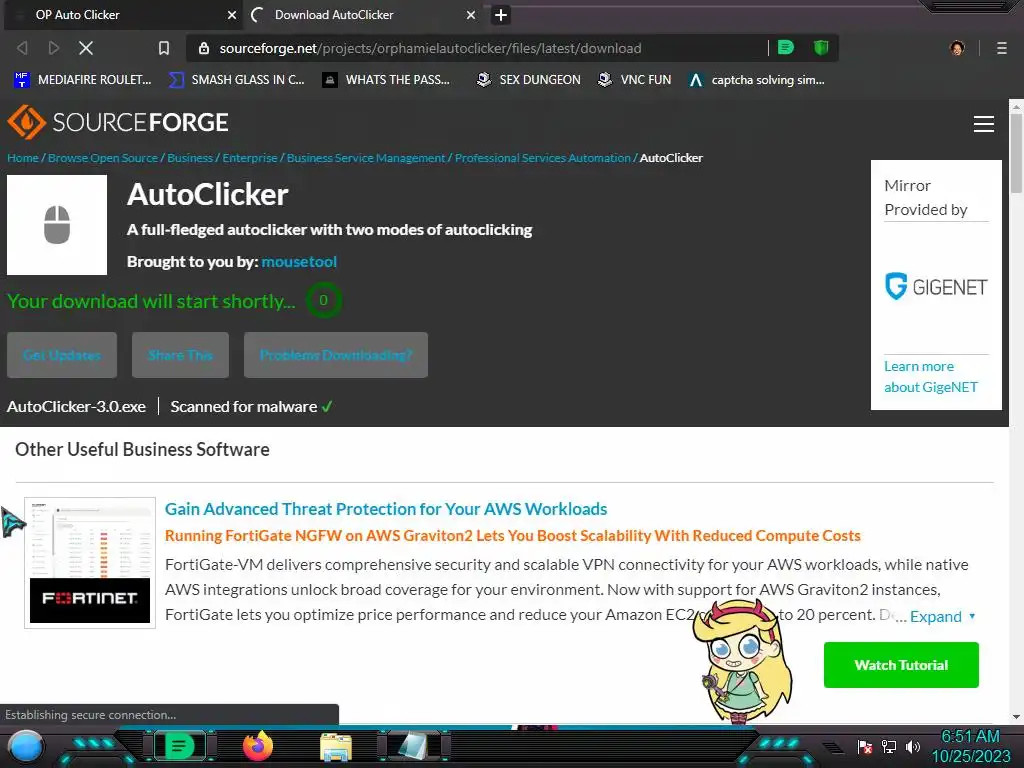The height and width of the screenshot is (768, 1024).
Task: Open Firefox from the taskbar
Action: 257,746
